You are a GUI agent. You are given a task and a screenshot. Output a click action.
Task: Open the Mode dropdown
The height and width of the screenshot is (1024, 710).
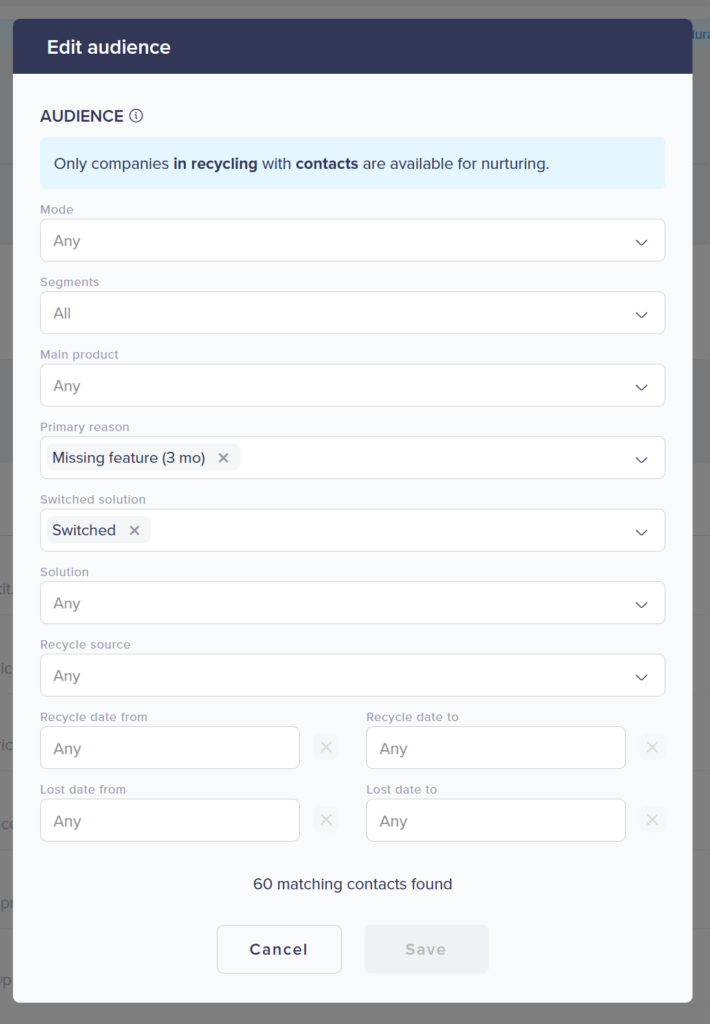[x=352, y=241]
